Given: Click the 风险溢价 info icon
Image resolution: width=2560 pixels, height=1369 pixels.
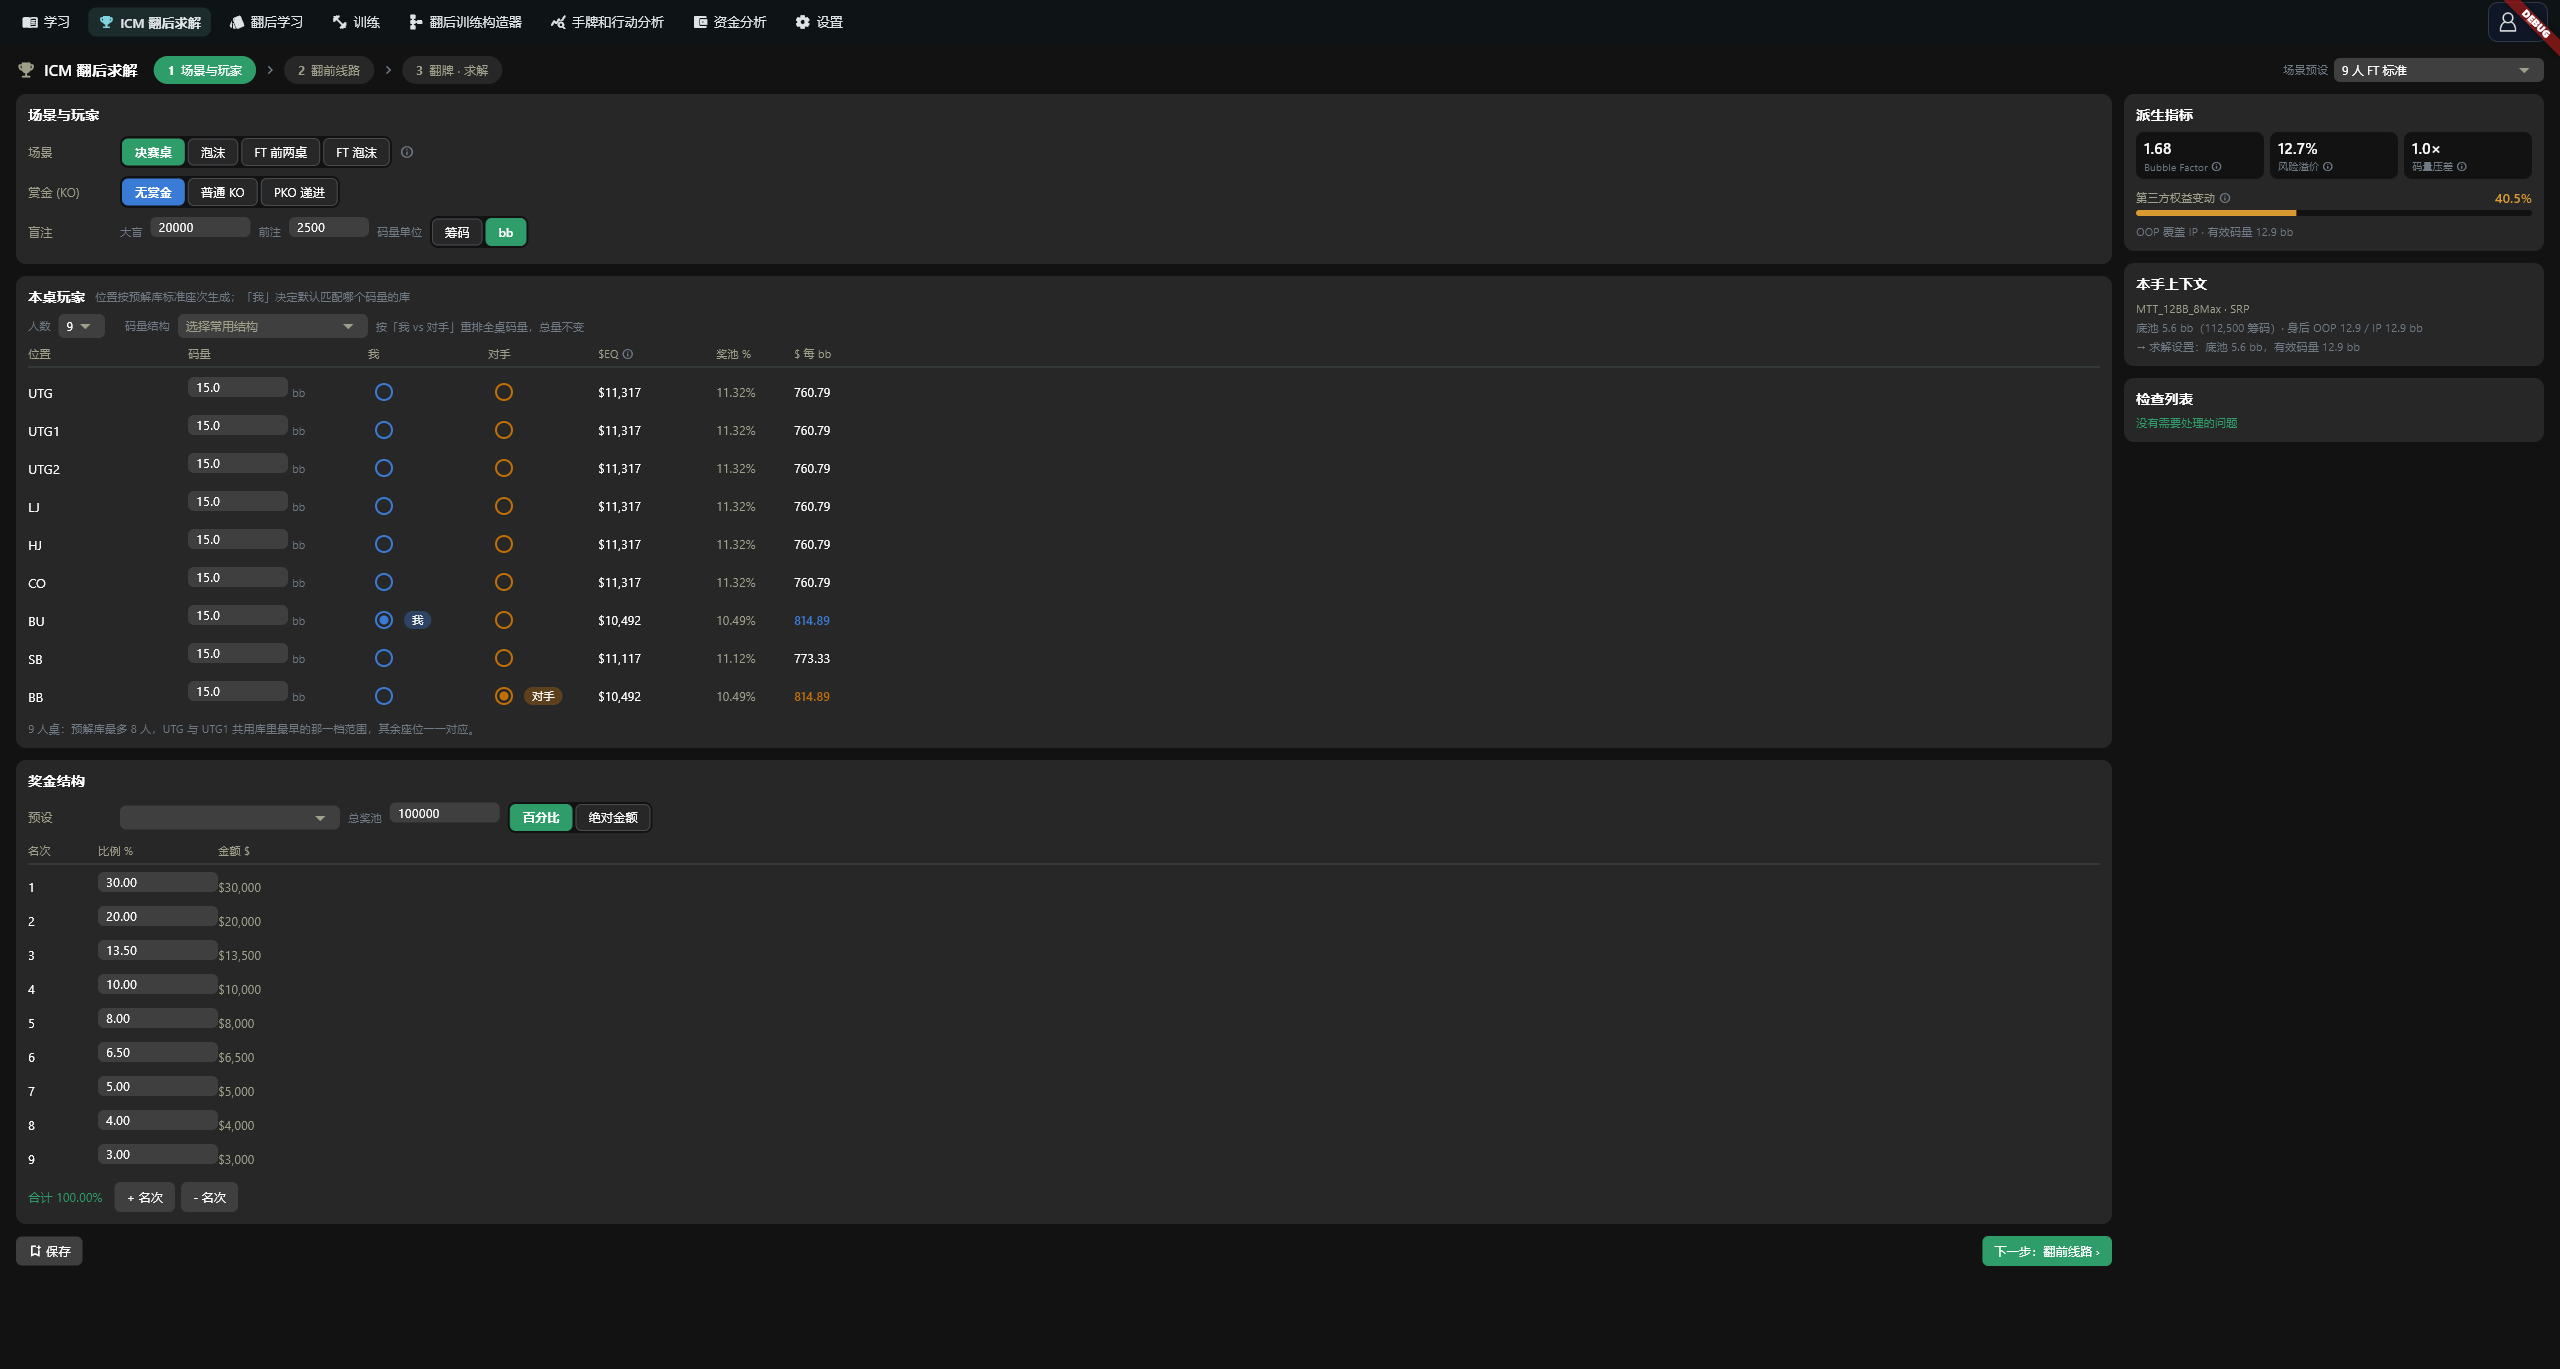Looking at the screenshot, I should coord(2328,167).
